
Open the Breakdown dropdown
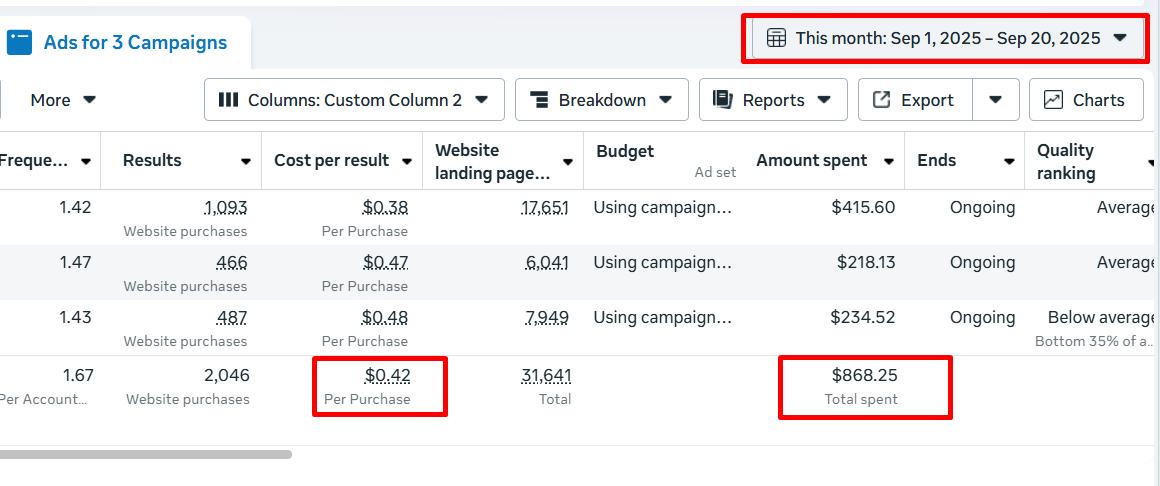[x=601, y=100]
